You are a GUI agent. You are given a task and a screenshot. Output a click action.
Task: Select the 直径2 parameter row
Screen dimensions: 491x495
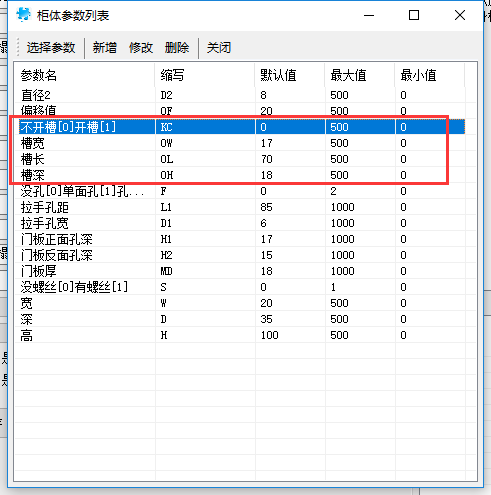240,95
